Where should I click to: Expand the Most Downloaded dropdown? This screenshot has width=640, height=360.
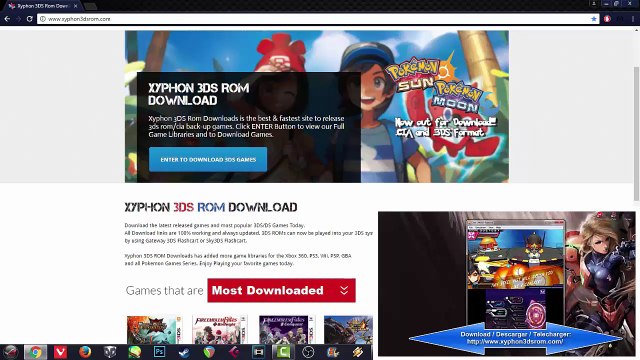point(281,290)
